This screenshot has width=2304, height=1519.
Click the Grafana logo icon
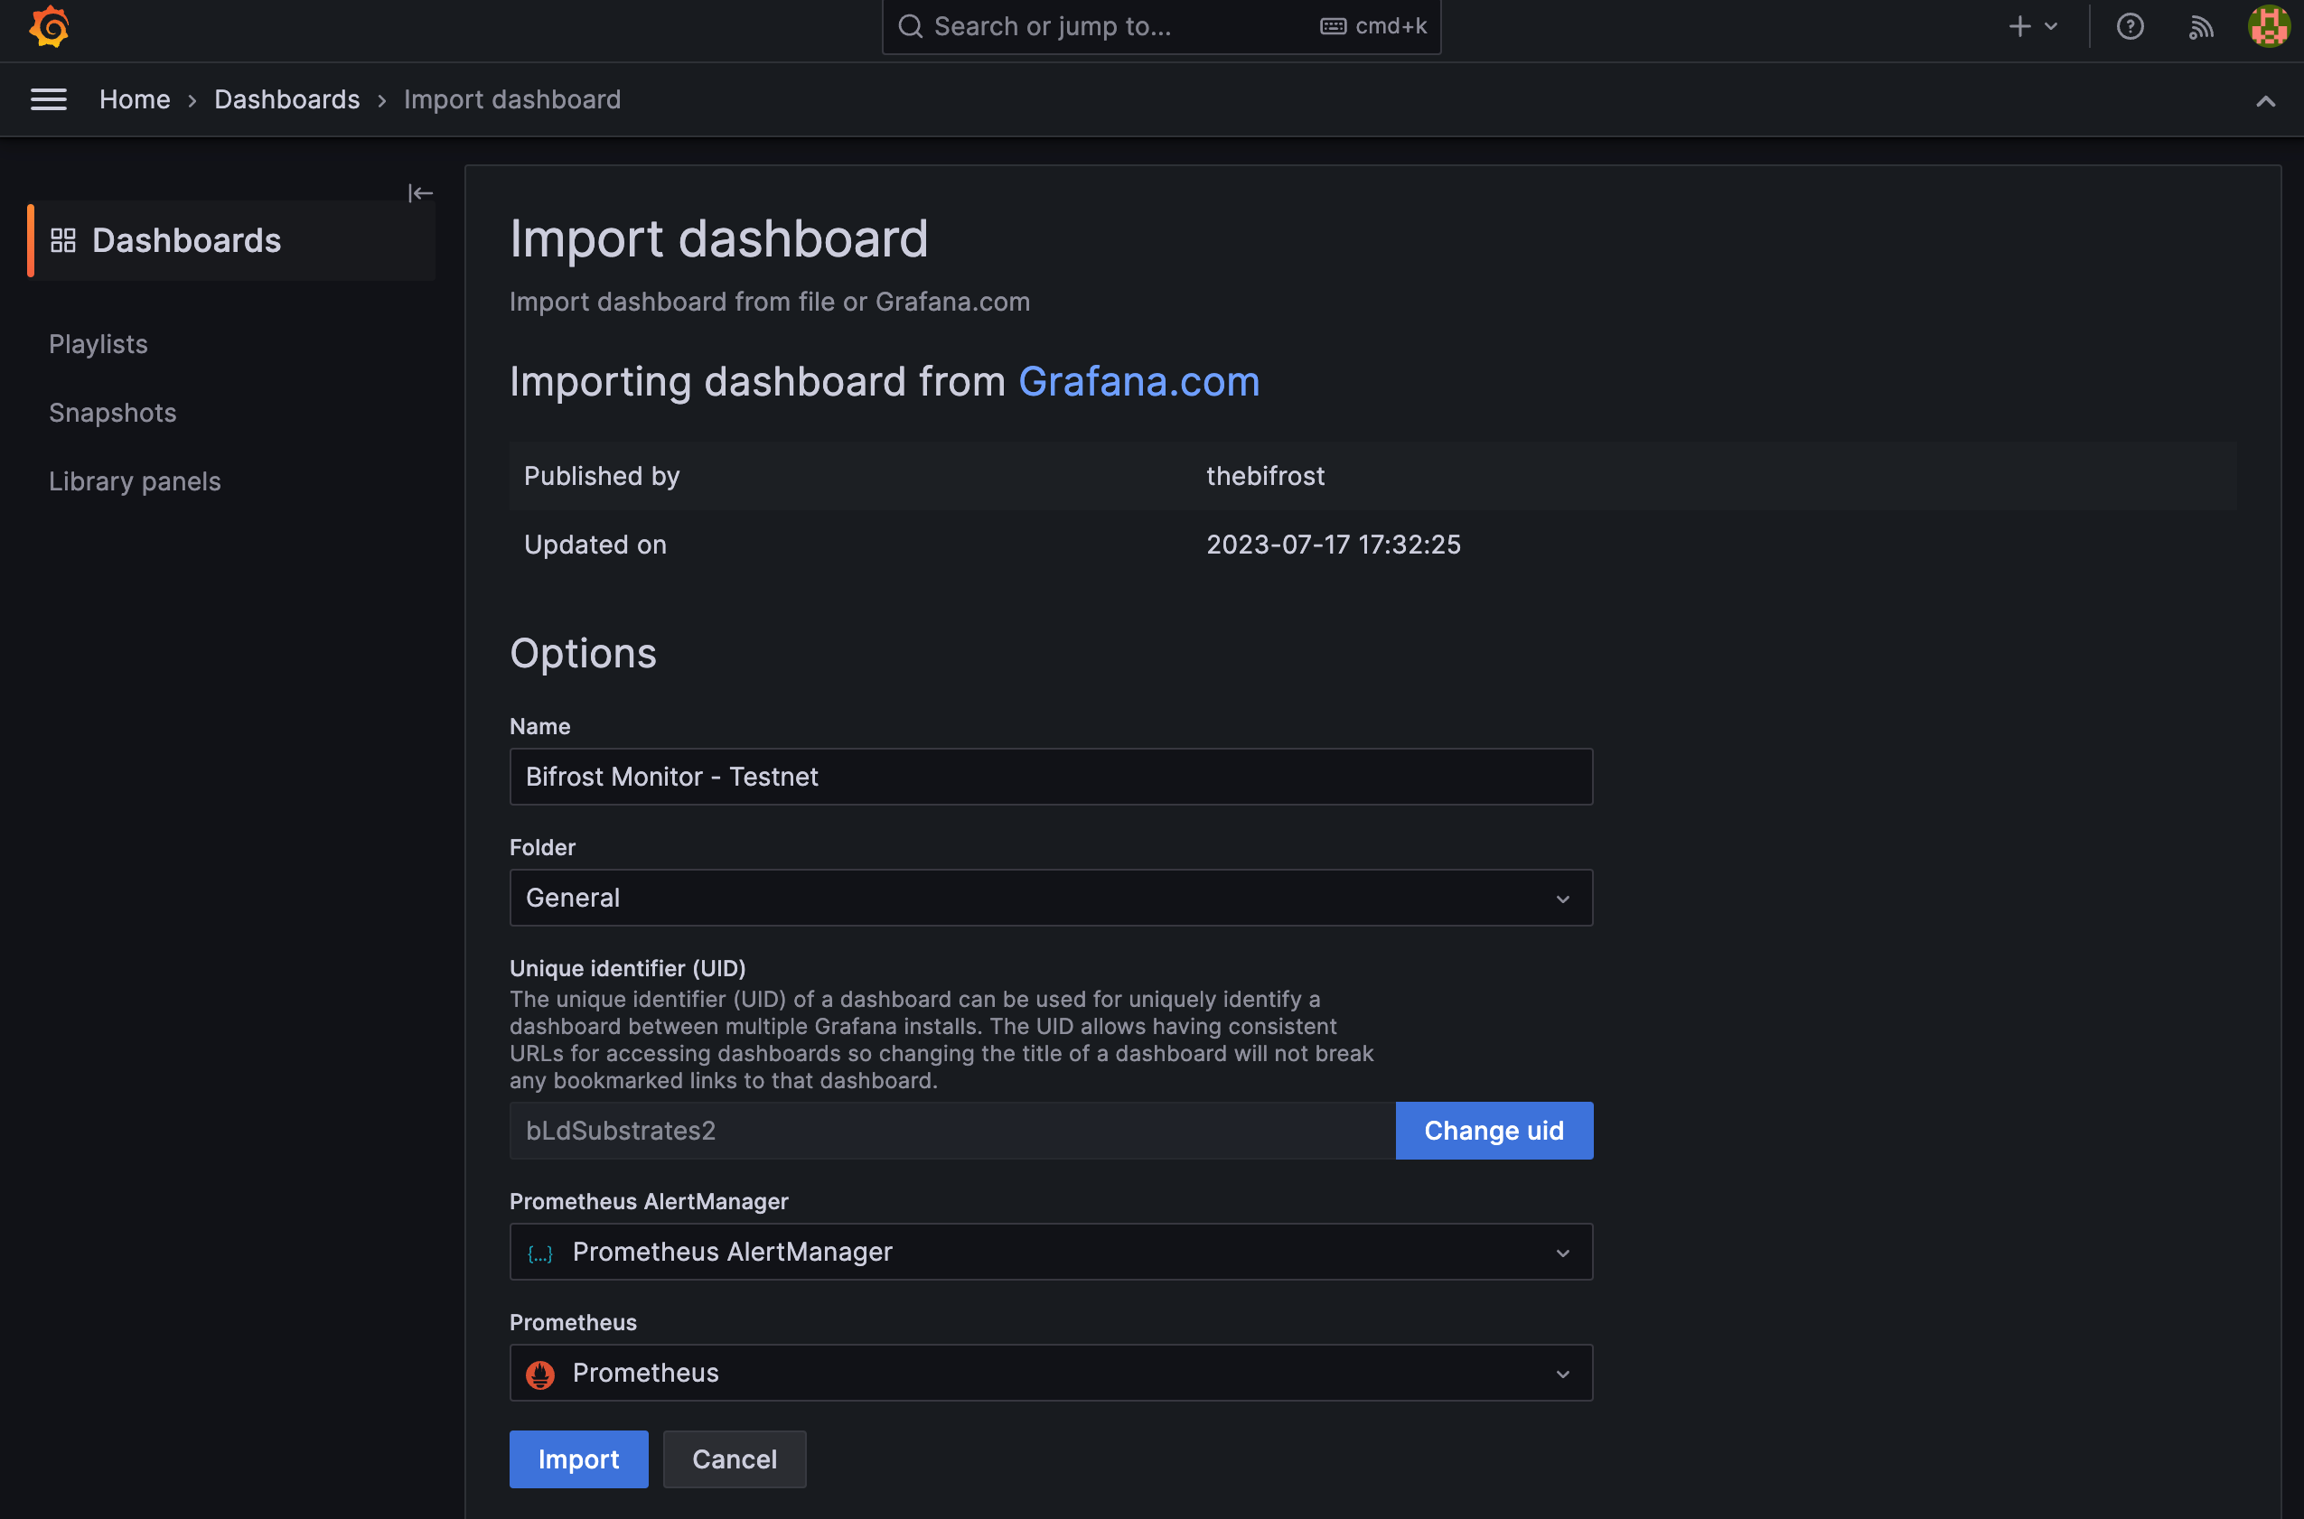coord(49,26)
